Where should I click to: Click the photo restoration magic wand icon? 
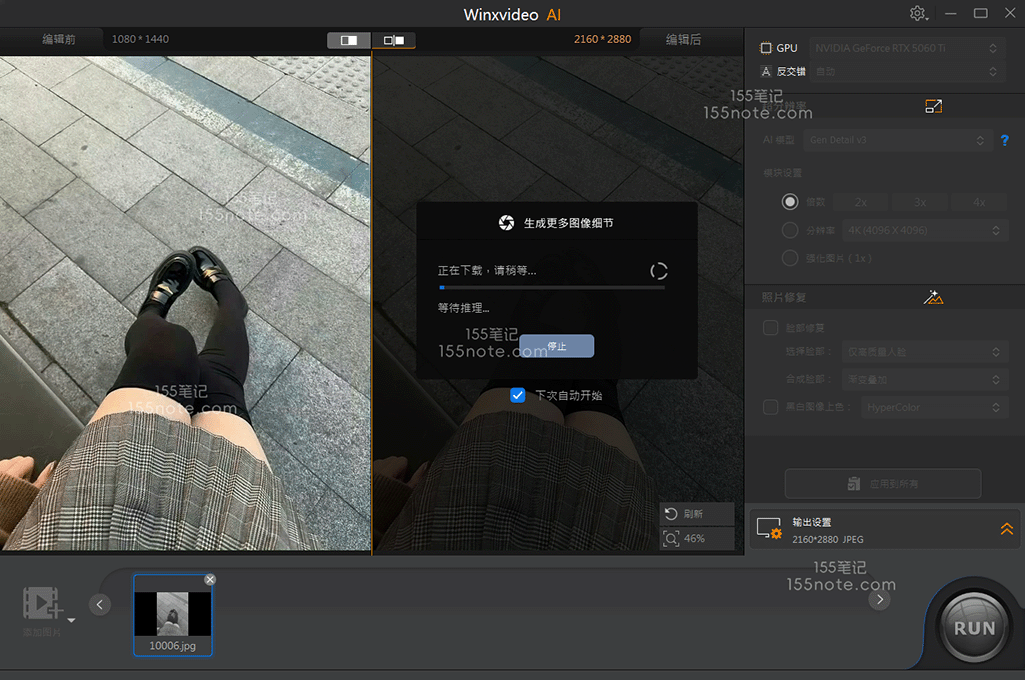pos(934,297)
